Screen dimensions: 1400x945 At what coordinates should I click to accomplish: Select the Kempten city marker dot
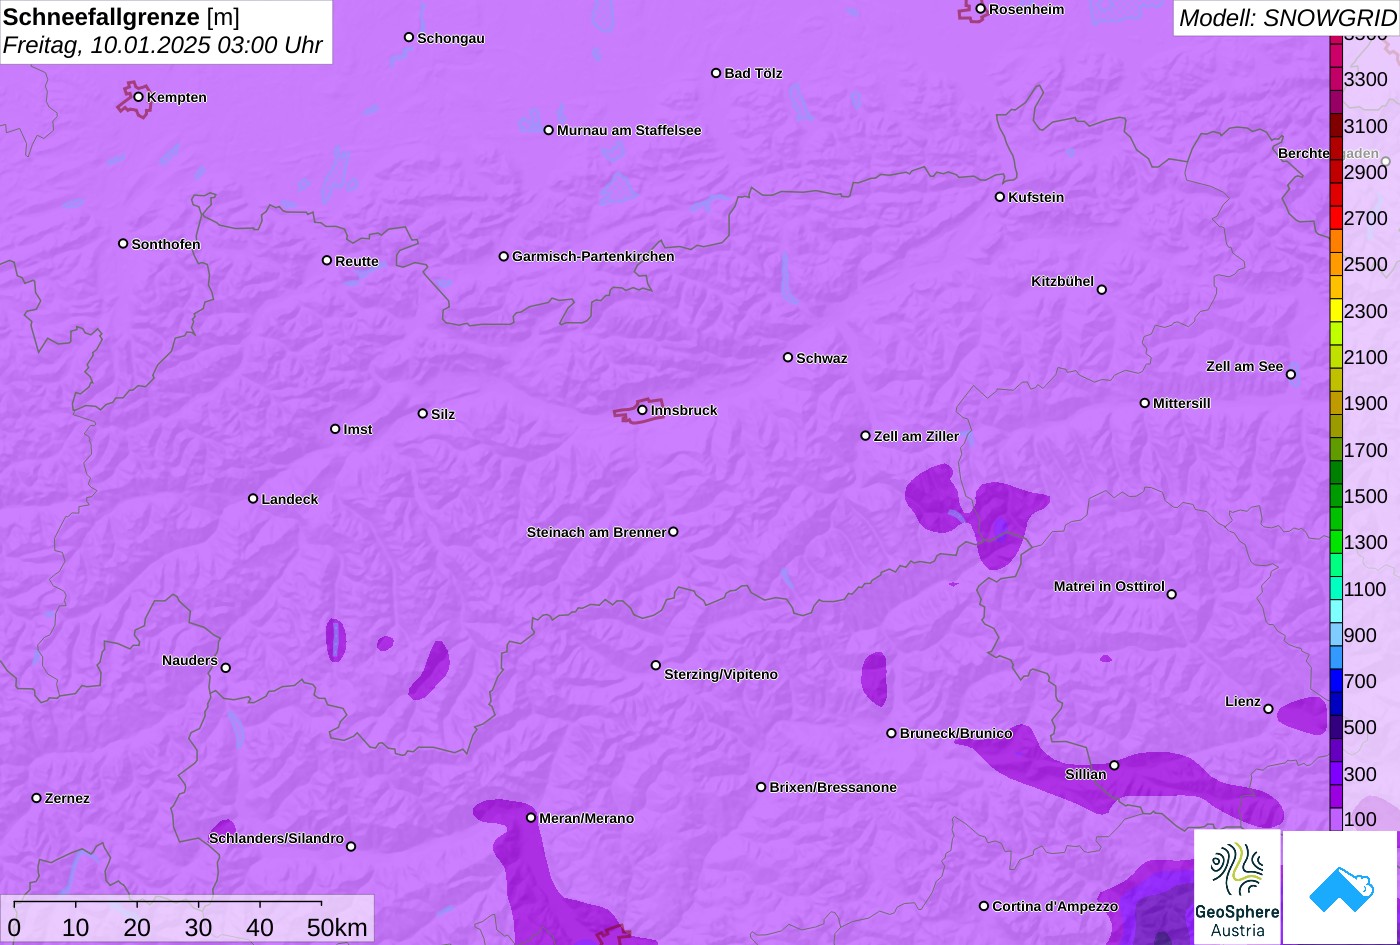click(139, 97)
